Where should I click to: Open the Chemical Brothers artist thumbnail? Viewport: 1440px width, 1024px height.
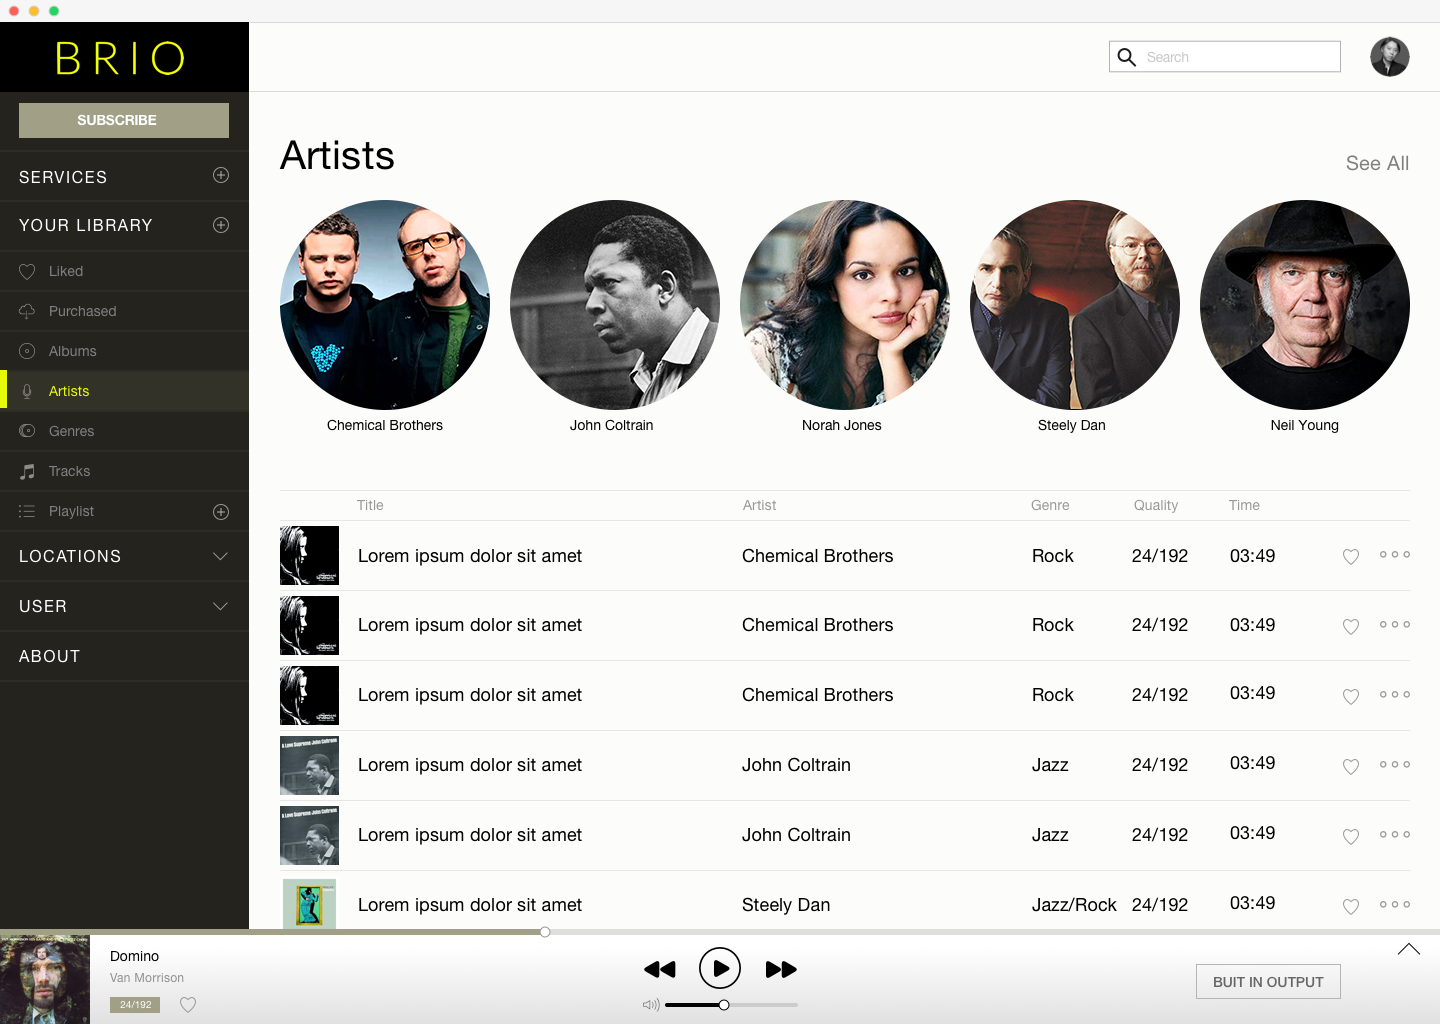click(x=385, y=305)
